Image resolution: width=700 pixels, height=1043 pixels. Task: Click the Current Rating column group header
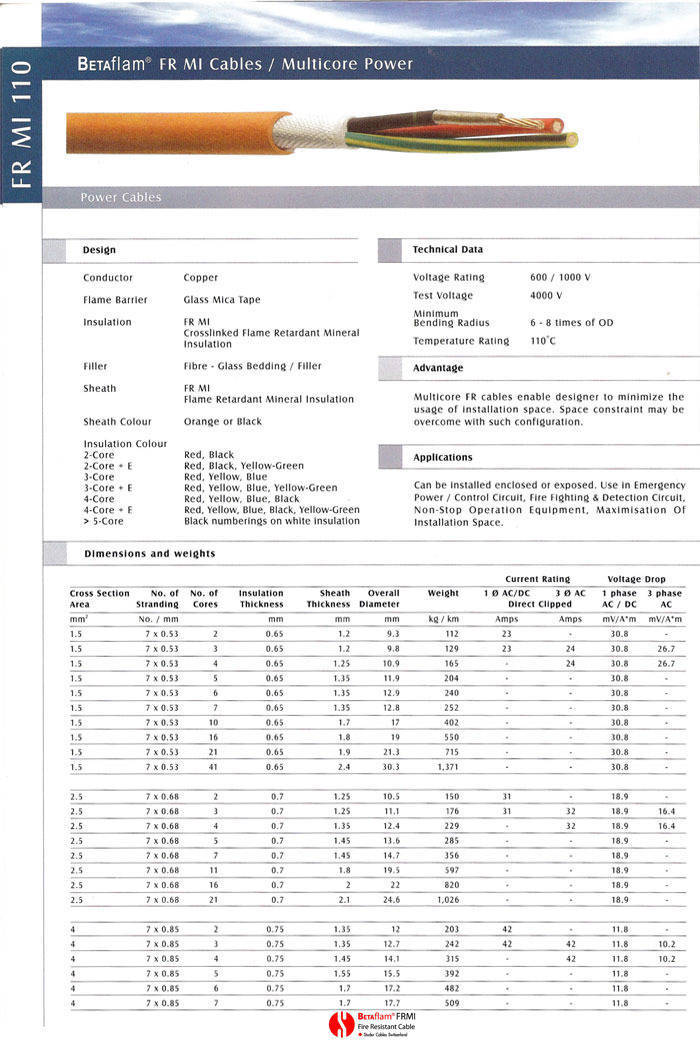537,579
